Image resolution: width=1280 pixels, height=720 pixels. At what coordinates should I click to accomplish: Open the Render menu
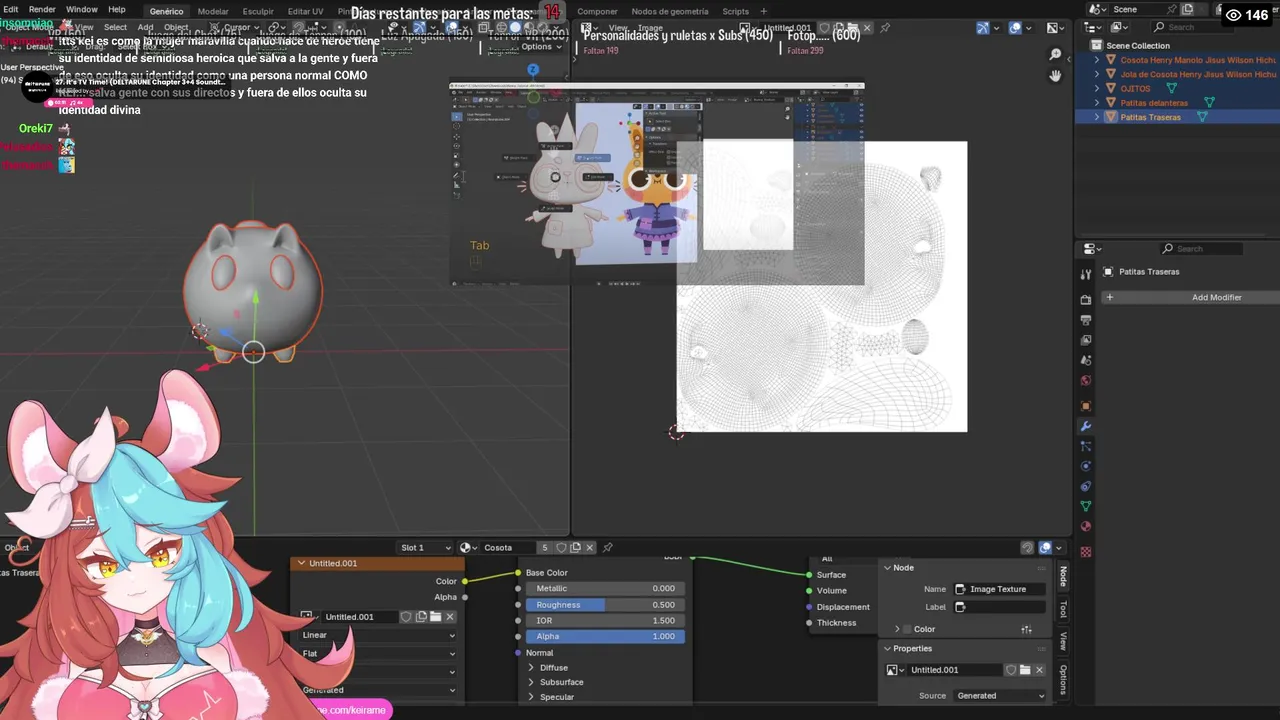coord(42,9)
